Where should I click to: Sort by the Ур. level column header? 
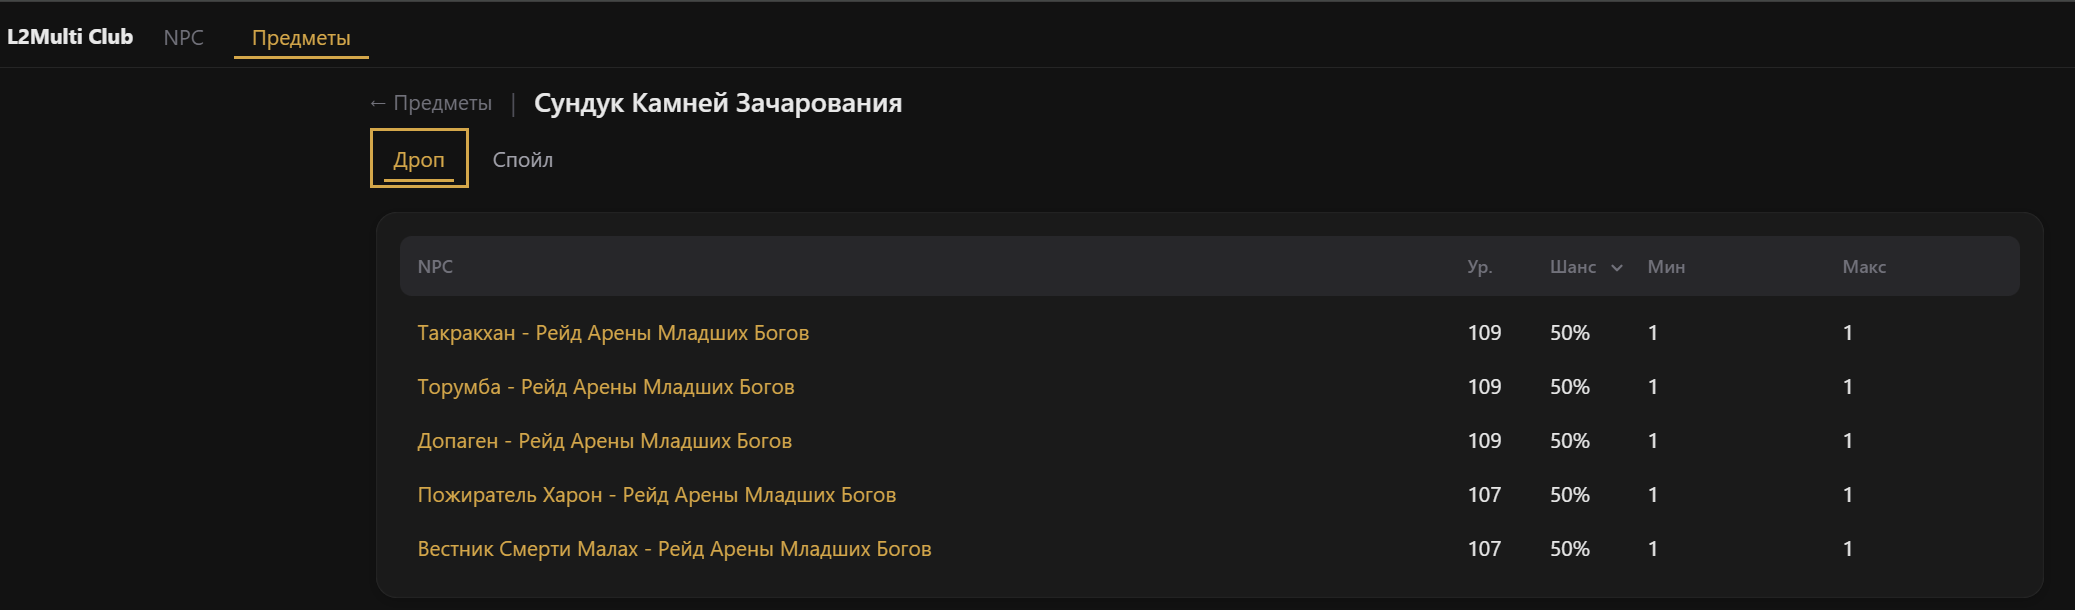pyautogui.click(x=1479, y=267)
